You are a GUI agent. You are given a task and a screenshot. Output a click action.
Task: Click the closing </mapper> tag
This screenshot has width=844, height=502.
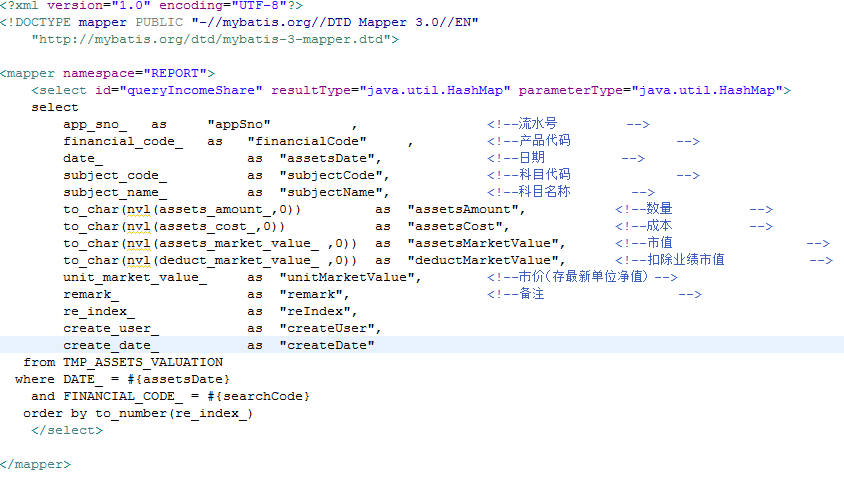pos(36,464)
